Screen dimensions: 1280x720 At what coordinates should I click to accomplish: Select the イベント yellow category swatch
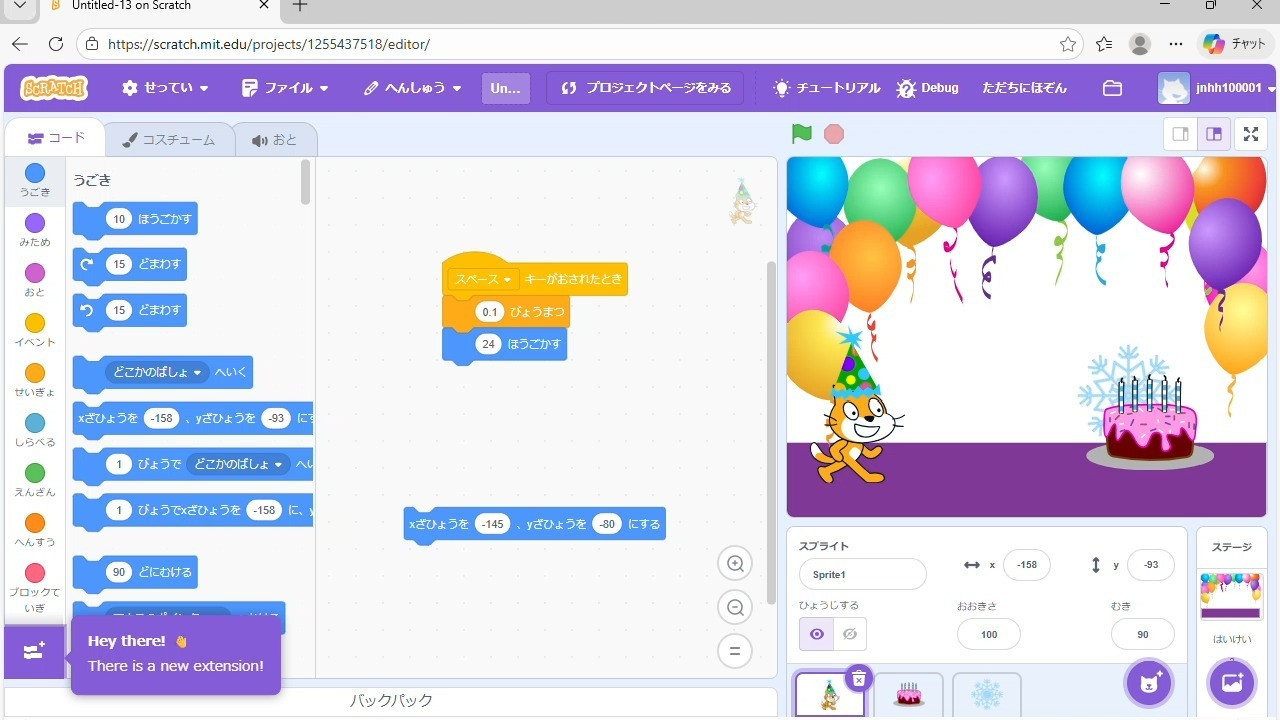(x=35, y=323)
